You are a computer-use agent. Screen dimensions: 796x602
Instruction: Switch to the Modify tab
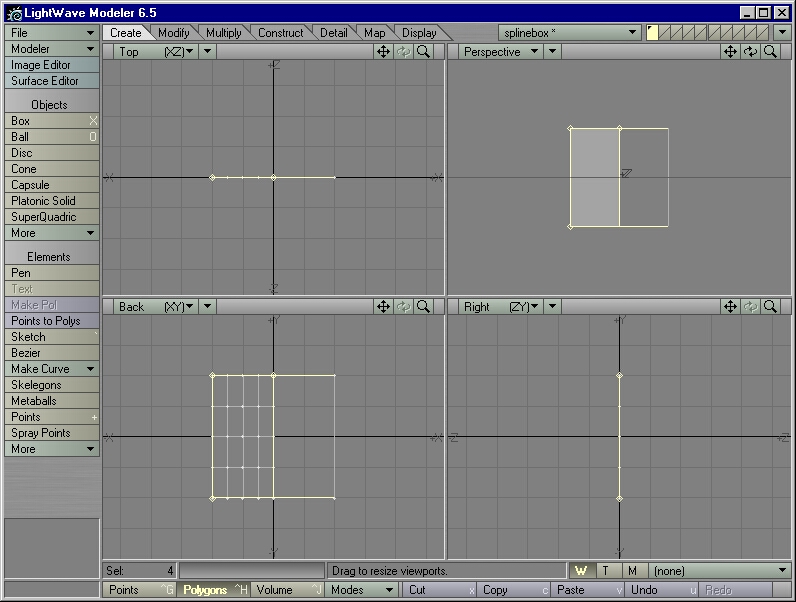point(174,33)
